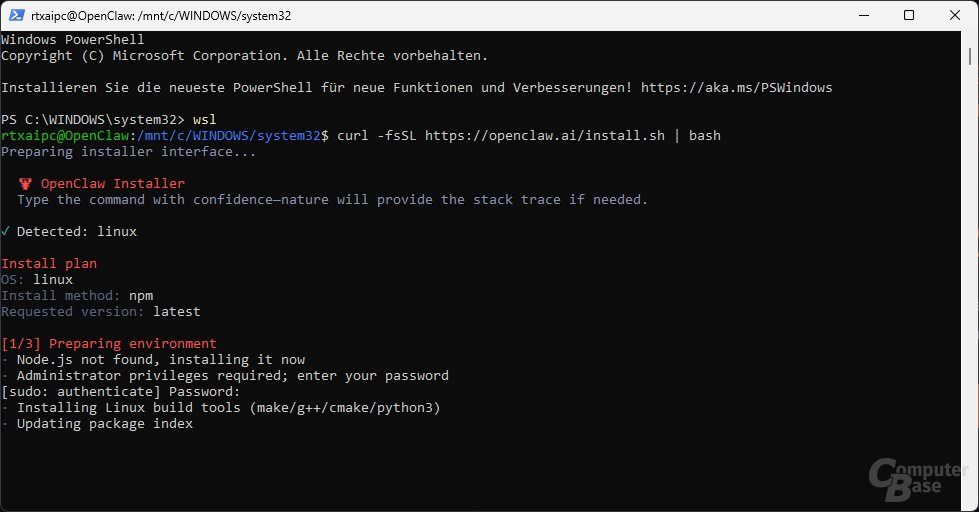Click the 'wsl' command text
Viewport: 979px width, 512px height.
tap(205, 119)
